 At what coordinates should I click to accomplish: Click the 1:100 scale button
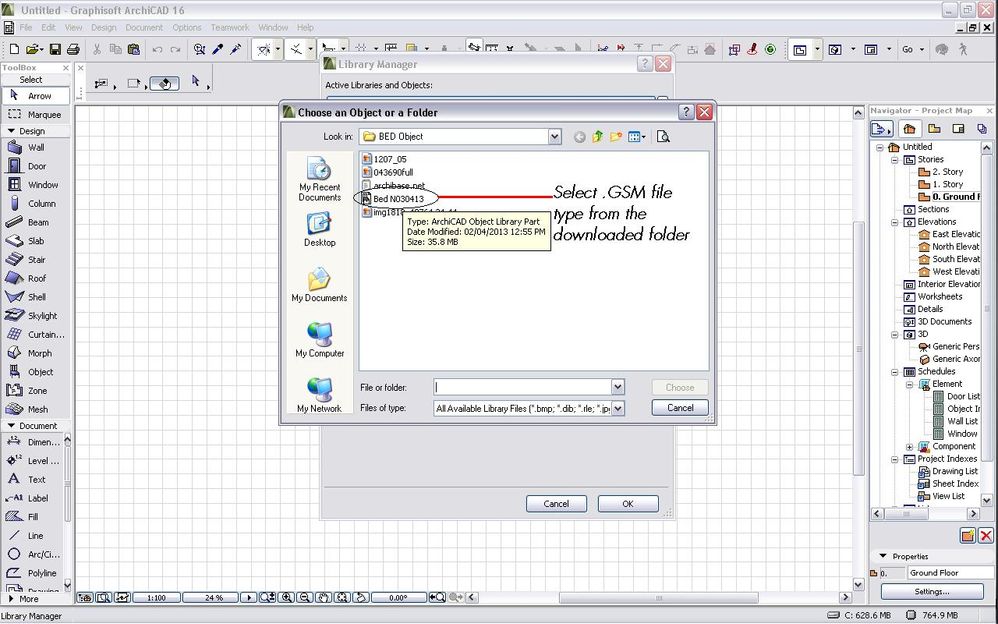coord(156,598)
